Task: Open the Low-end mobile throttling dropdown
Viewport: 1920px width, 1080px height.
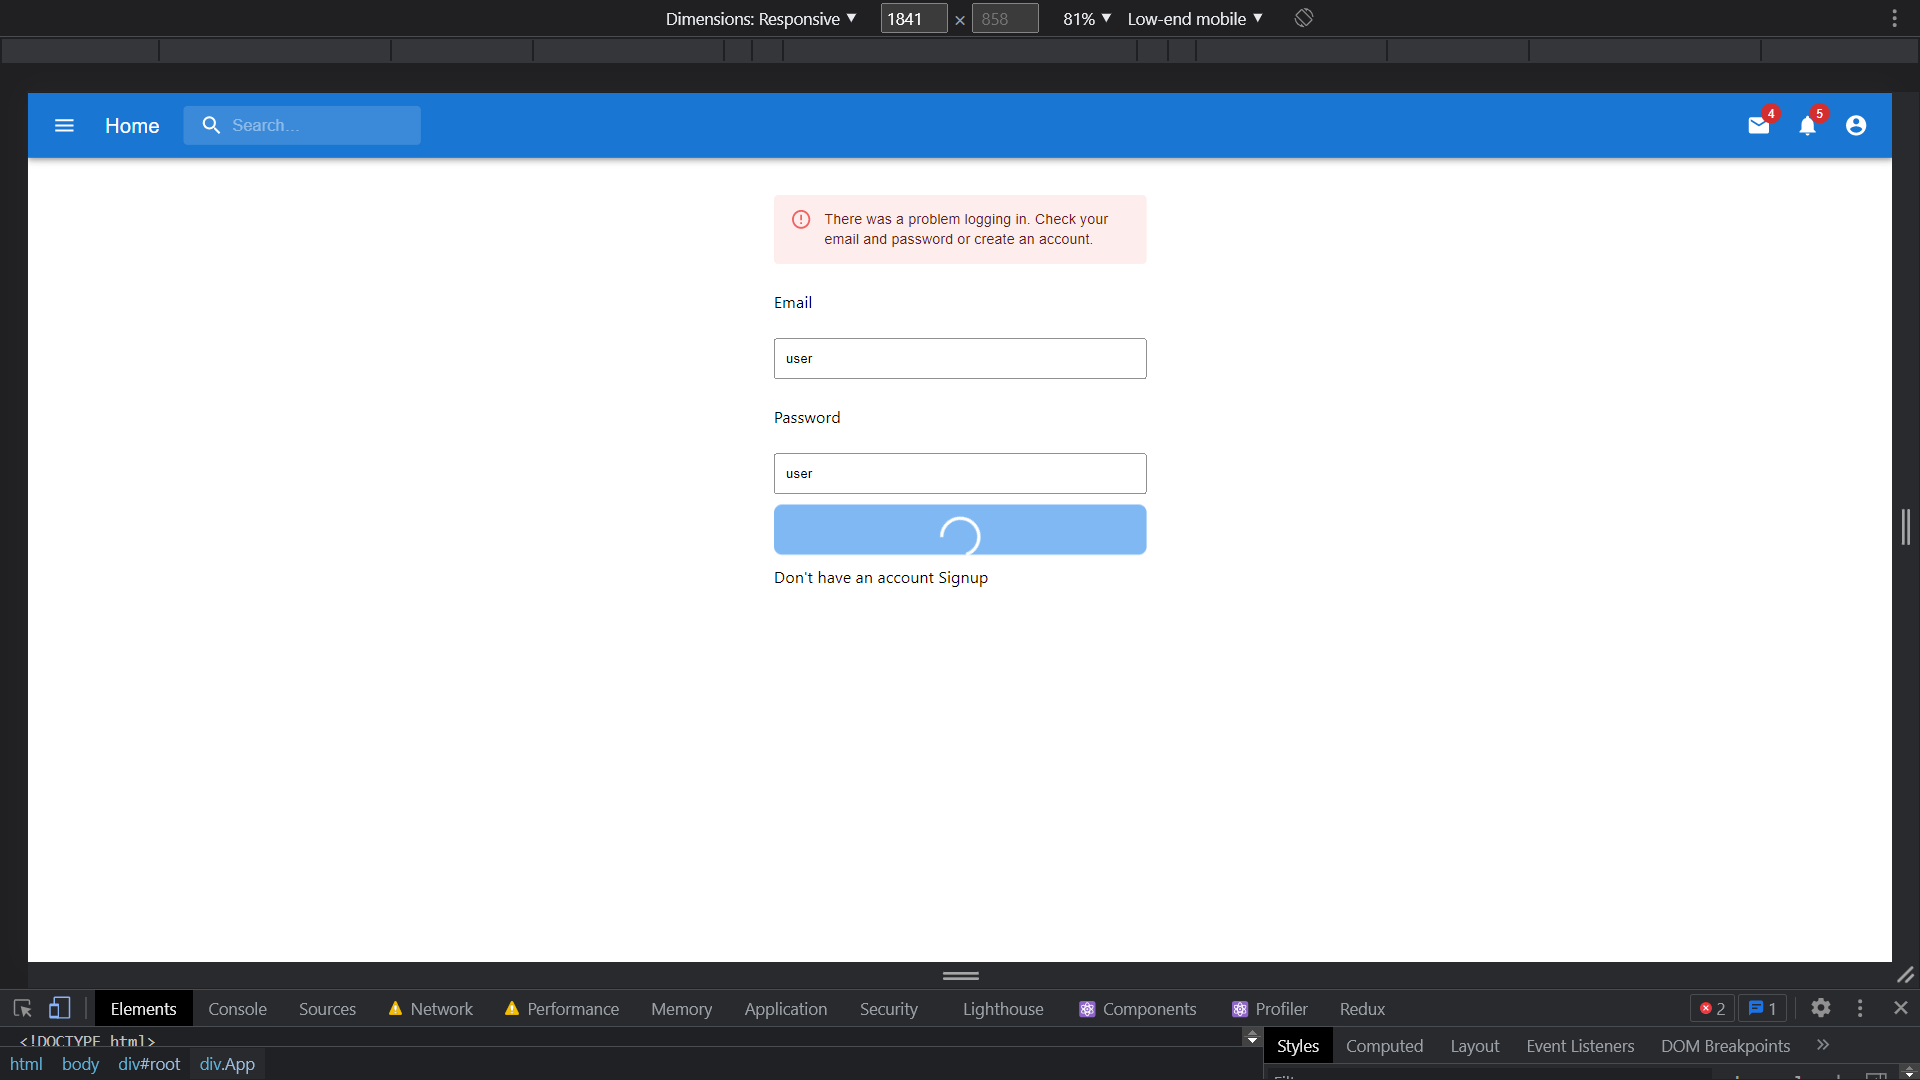Action: 1192,18
